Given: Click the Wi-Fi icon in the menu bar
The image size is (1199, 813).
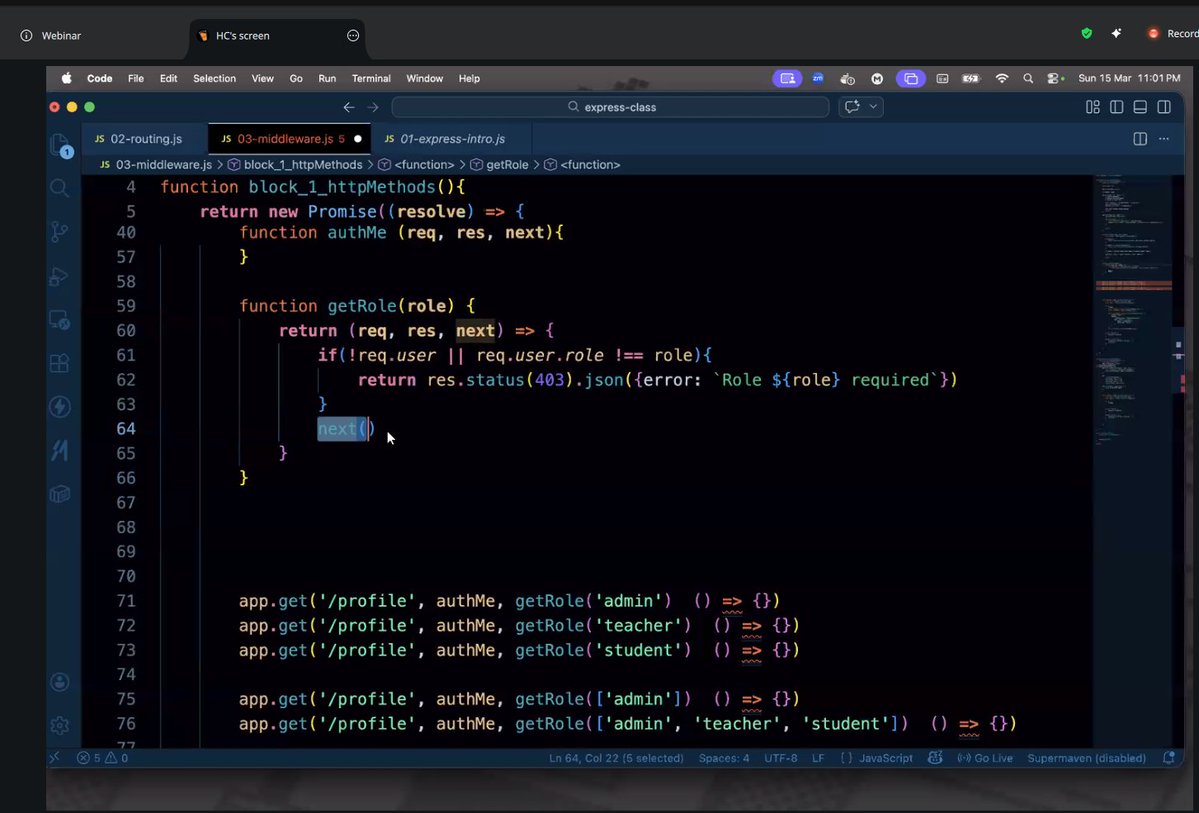Looking at the screenshot, I should (1002, 78).
